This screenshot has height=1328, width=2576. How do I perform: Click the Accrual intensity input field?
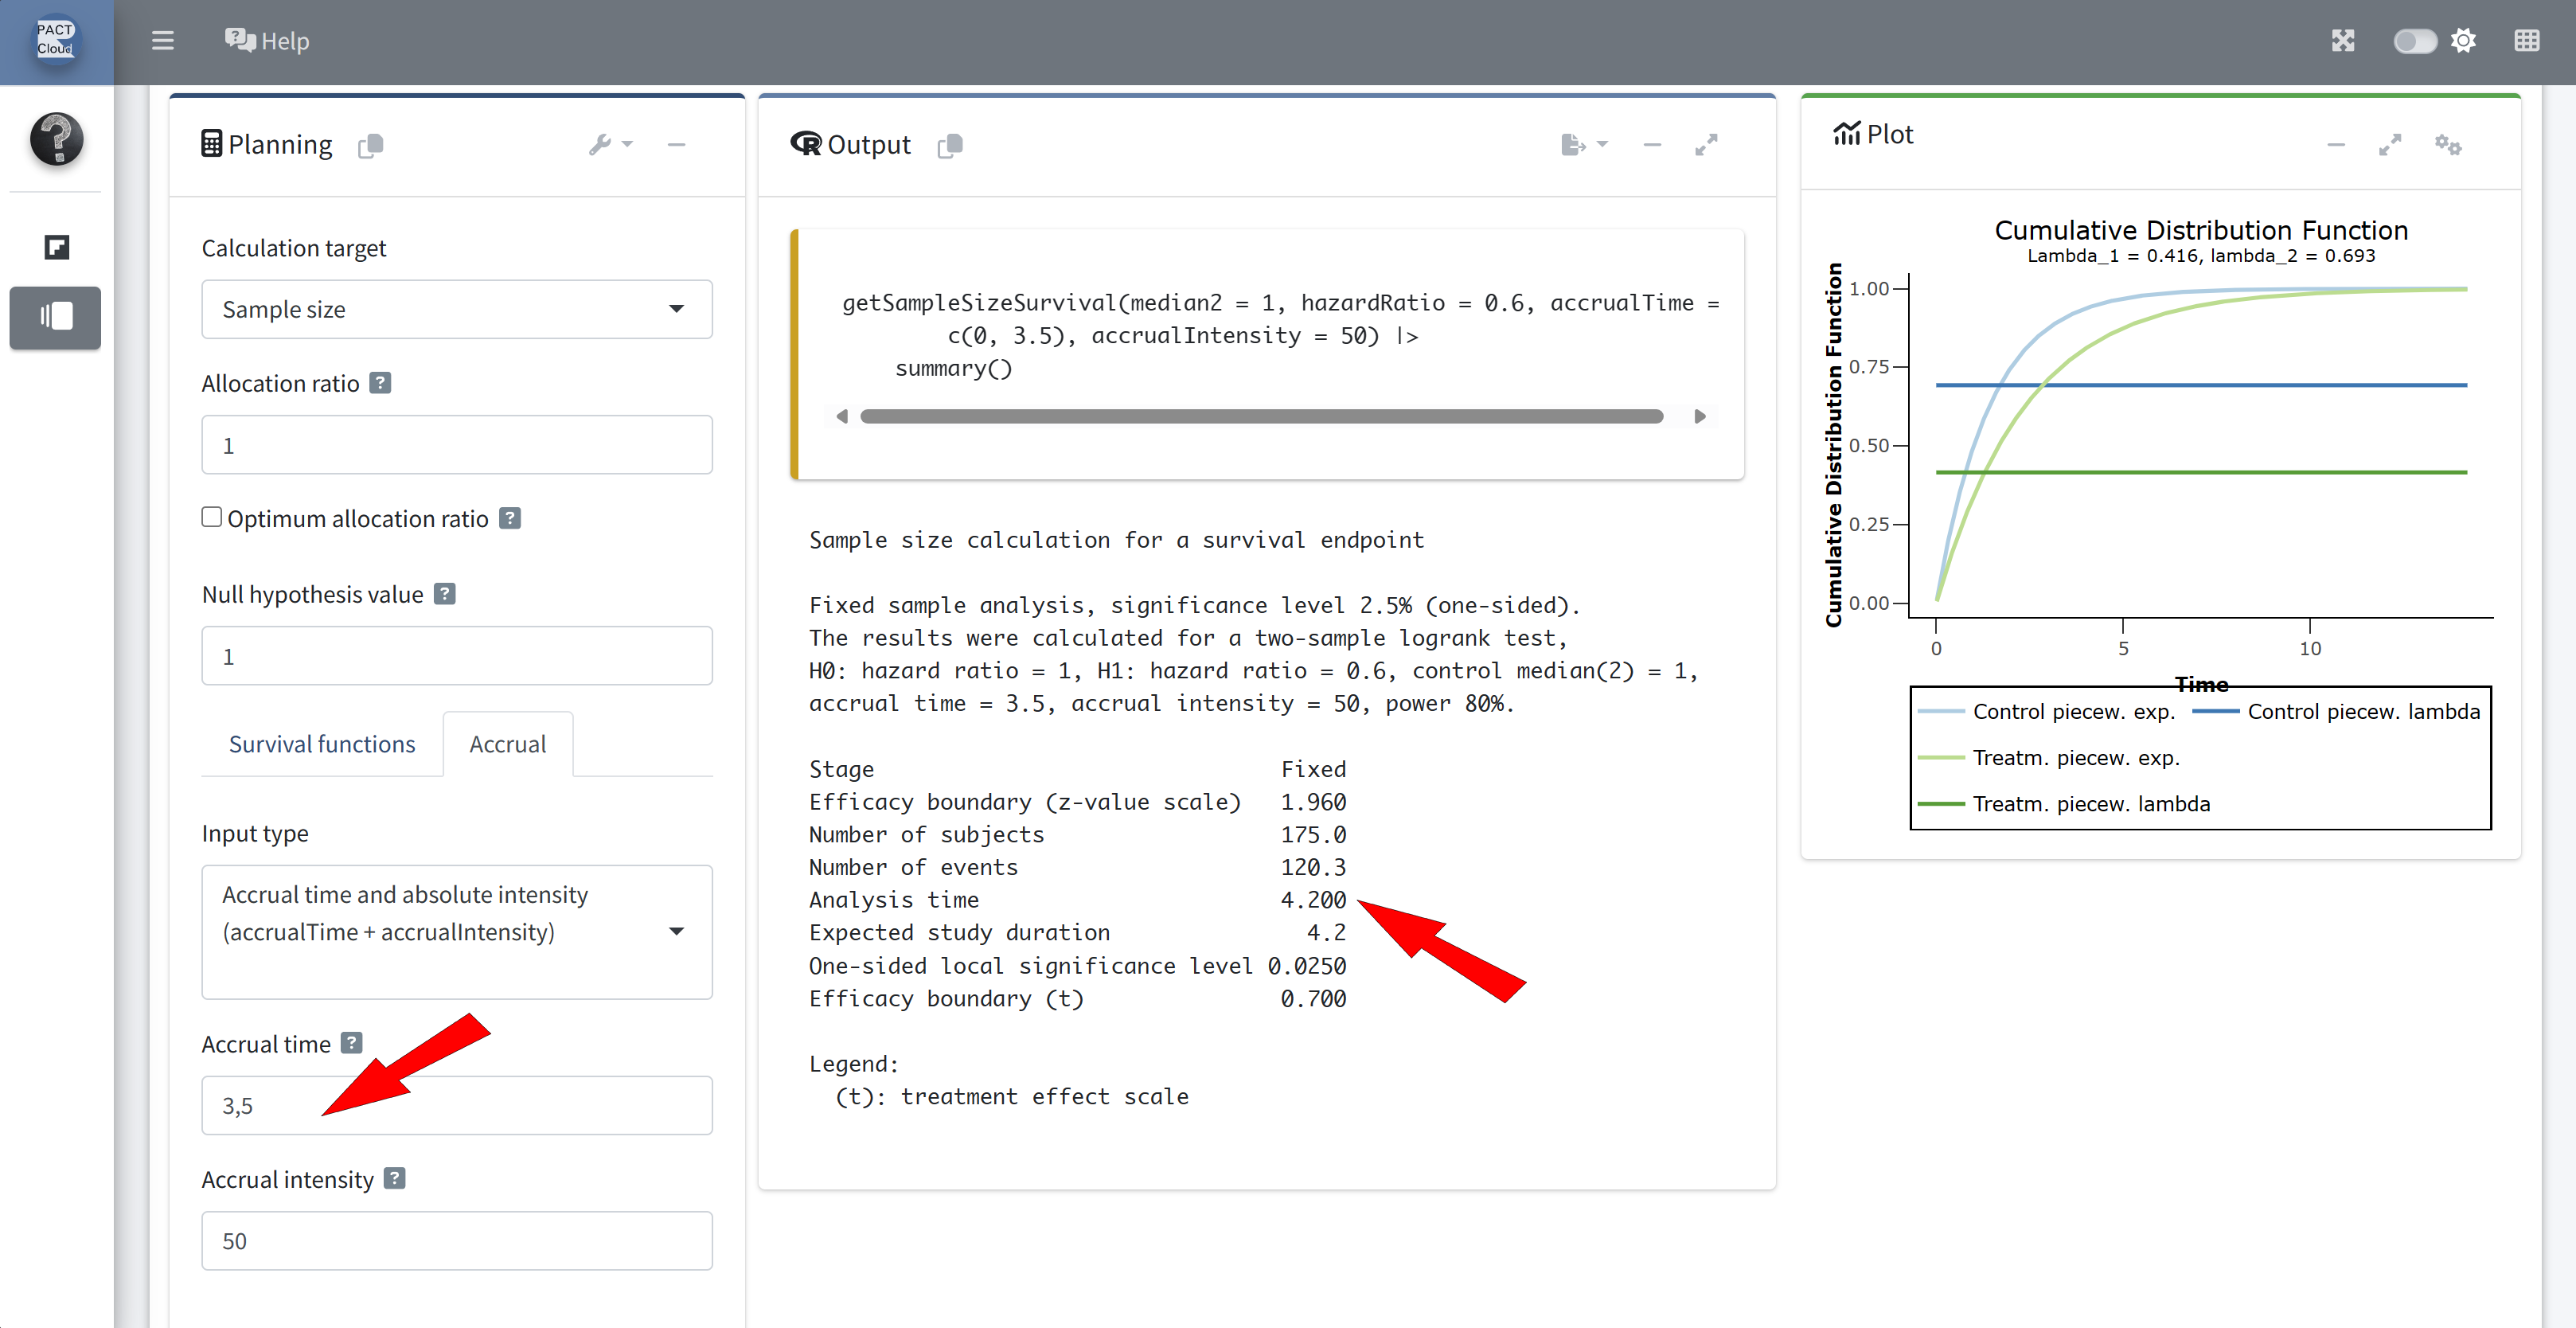coord(456,1240)
